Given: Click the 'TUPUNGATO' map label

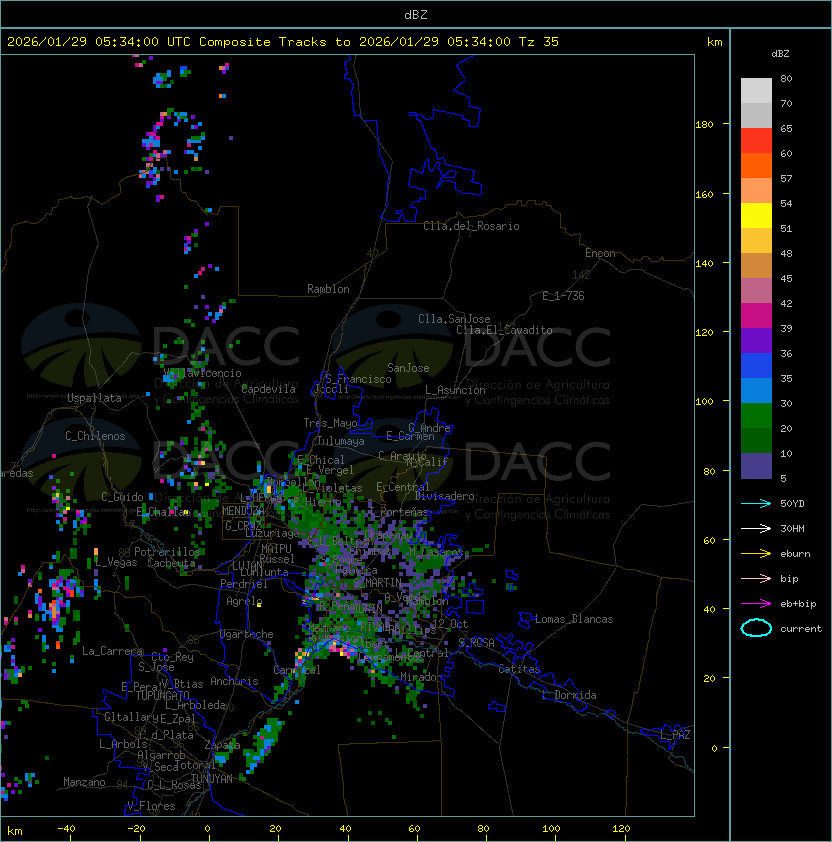Looking at the screenshot, I should click(162, 695).
